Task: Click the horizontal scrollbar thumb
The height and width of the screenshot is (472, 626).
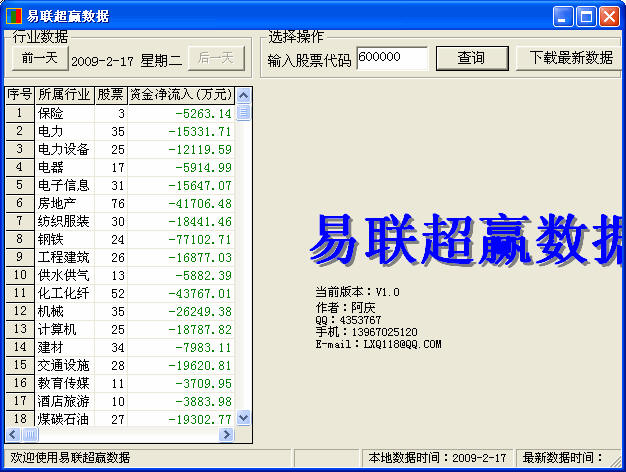Action: click(30, 434)
